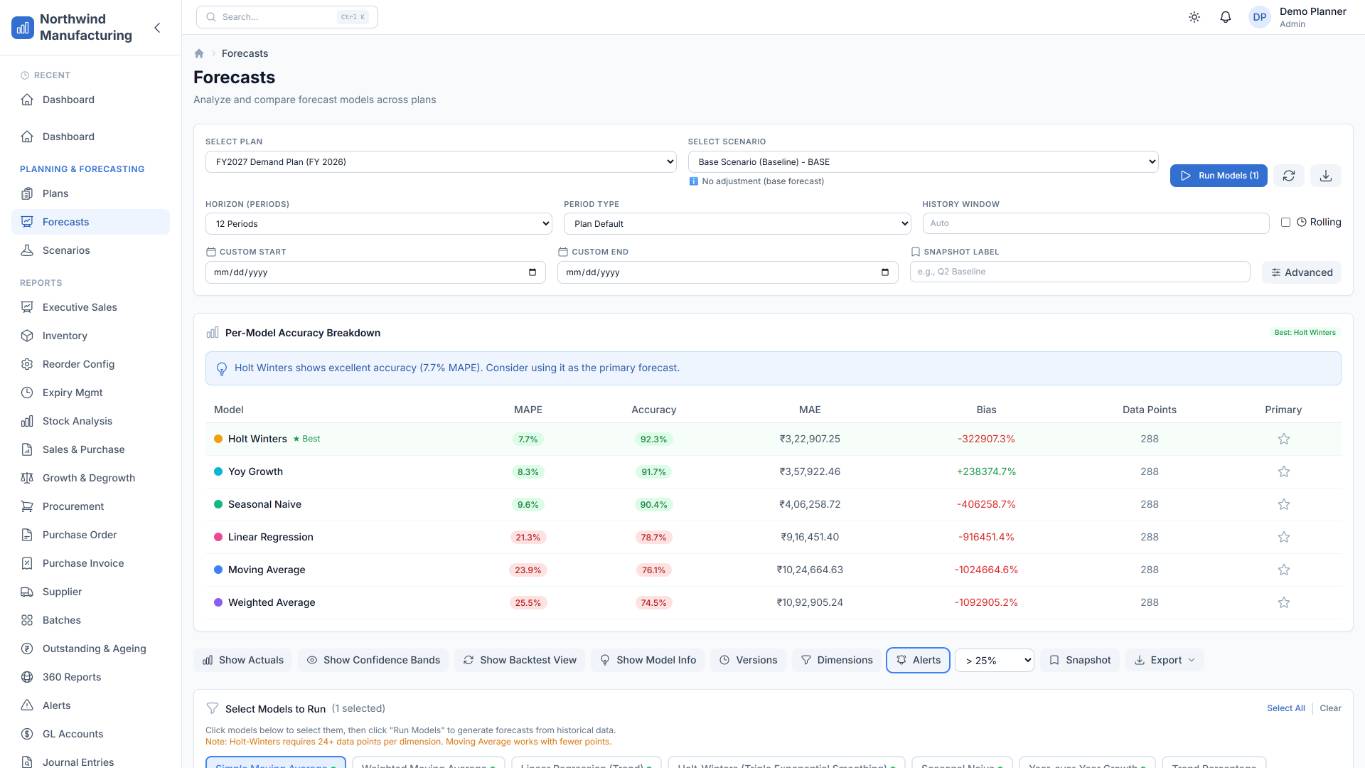Click the Advanced button
Viewport: 1365px width, 768px height.
[x=1301, y=272]
